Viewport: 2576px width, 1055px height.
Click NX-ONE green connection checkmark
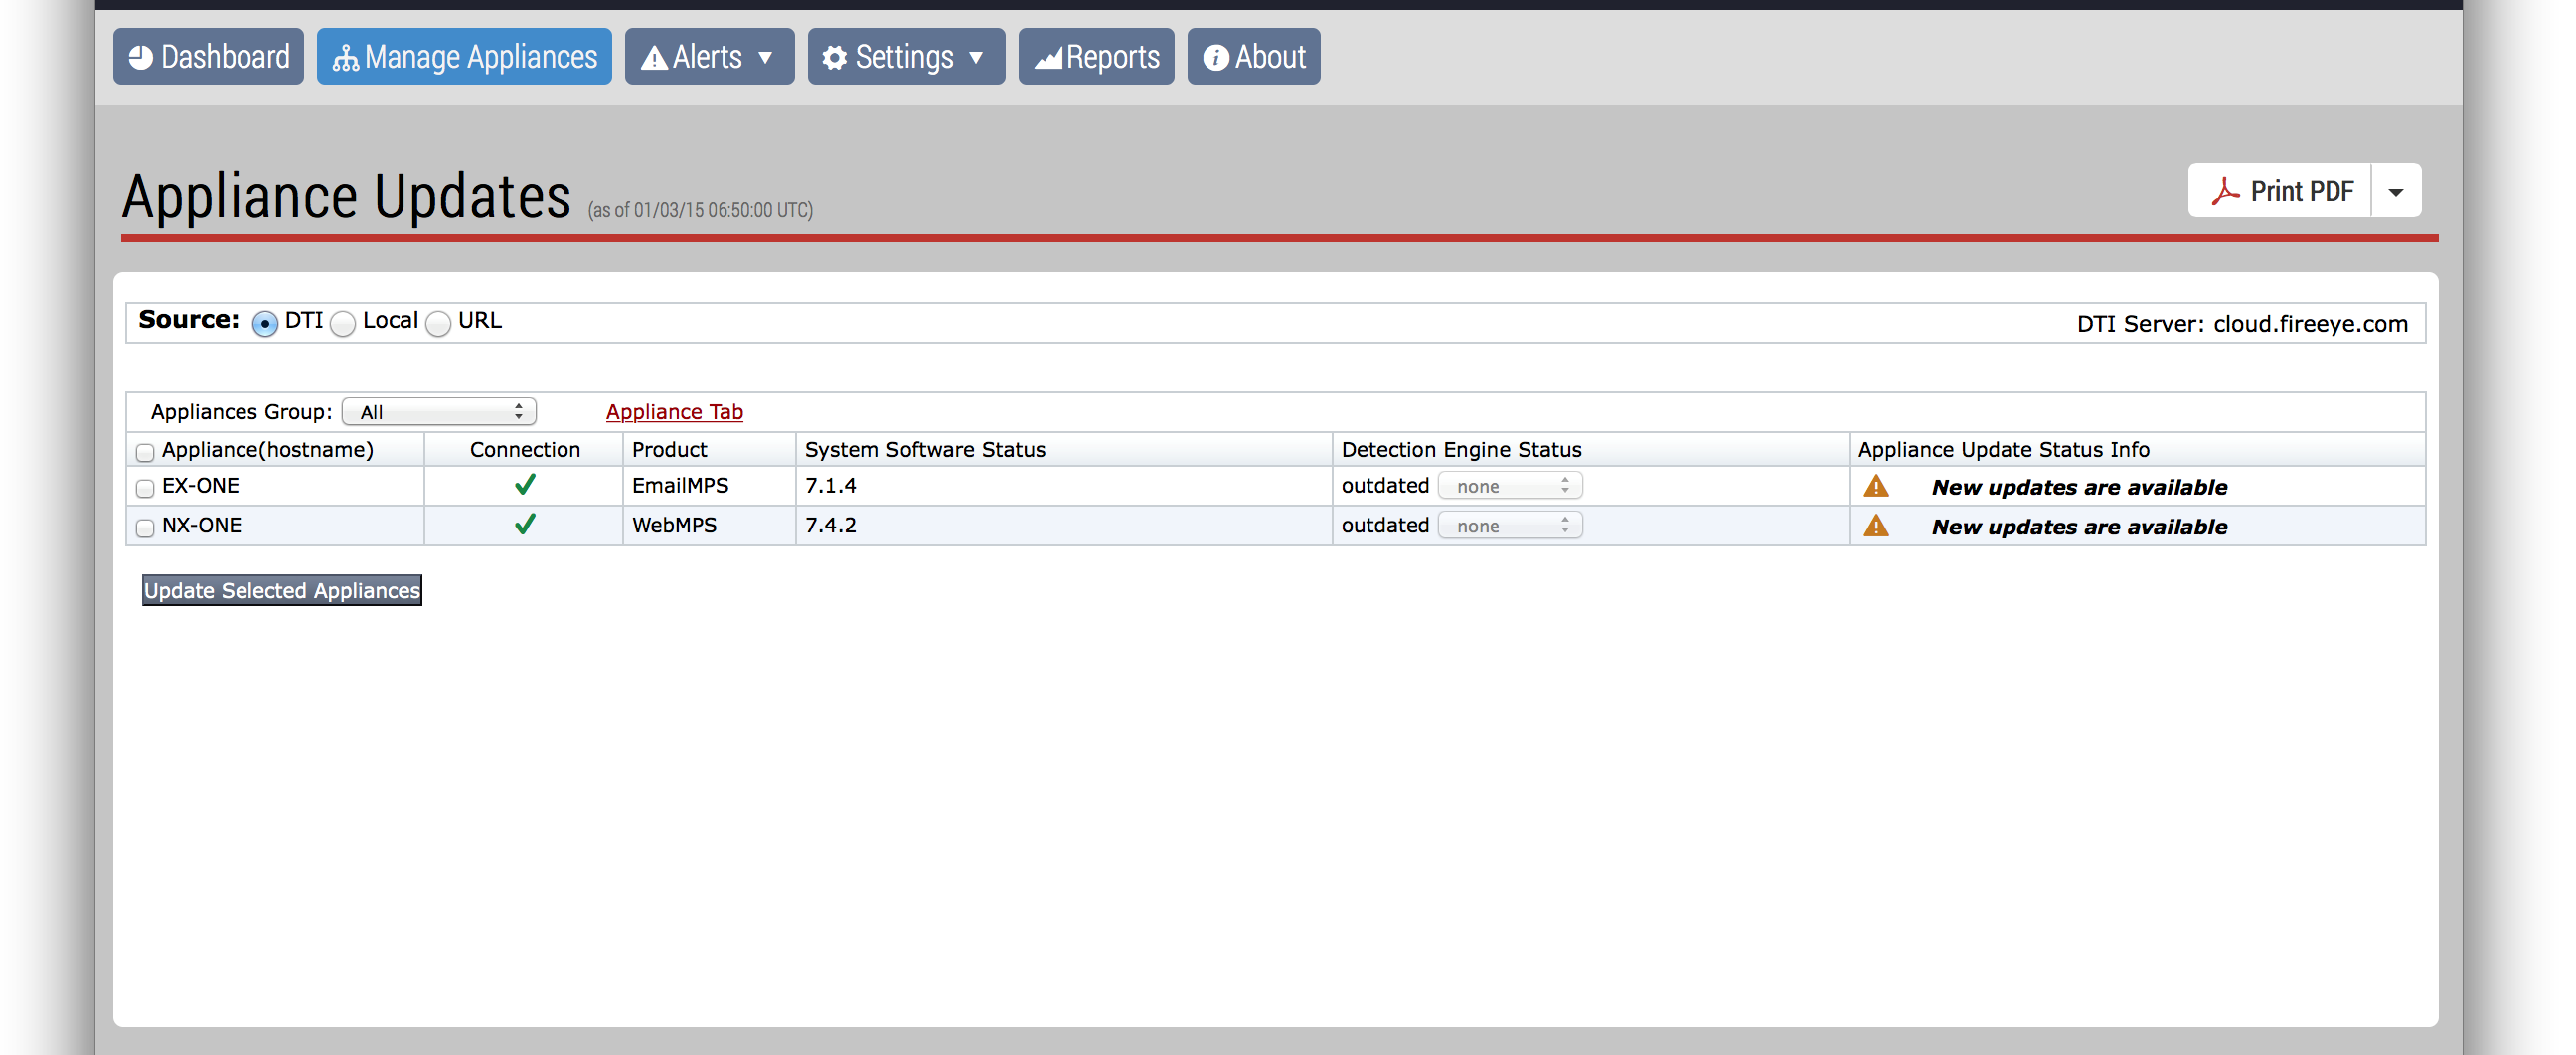click(x=525, y=525)
